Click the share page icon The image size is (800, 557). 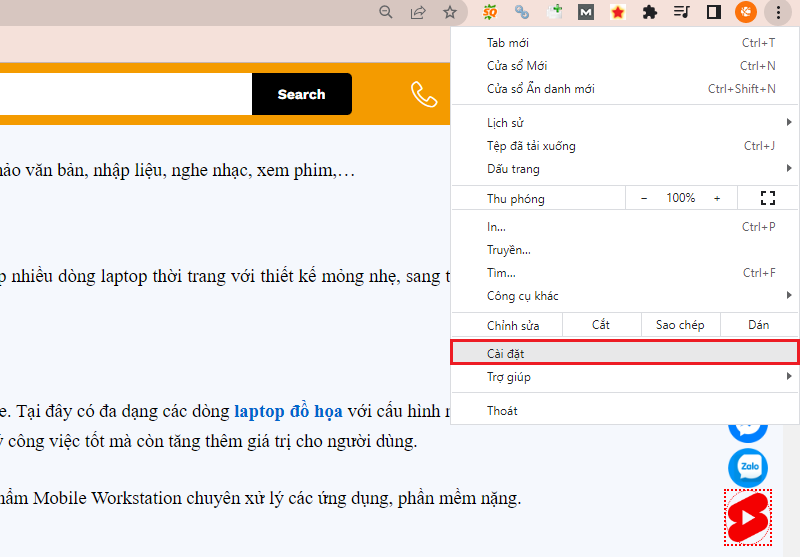[x=418, y=12]
